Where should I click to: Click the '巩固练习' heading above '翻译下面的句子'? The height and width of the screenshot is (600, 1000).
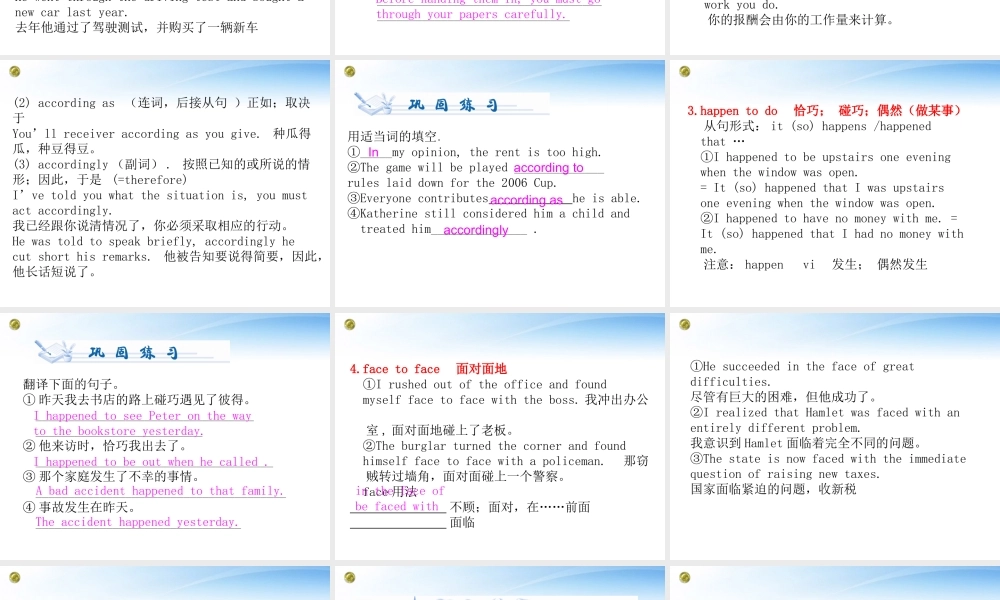[133, 353]
